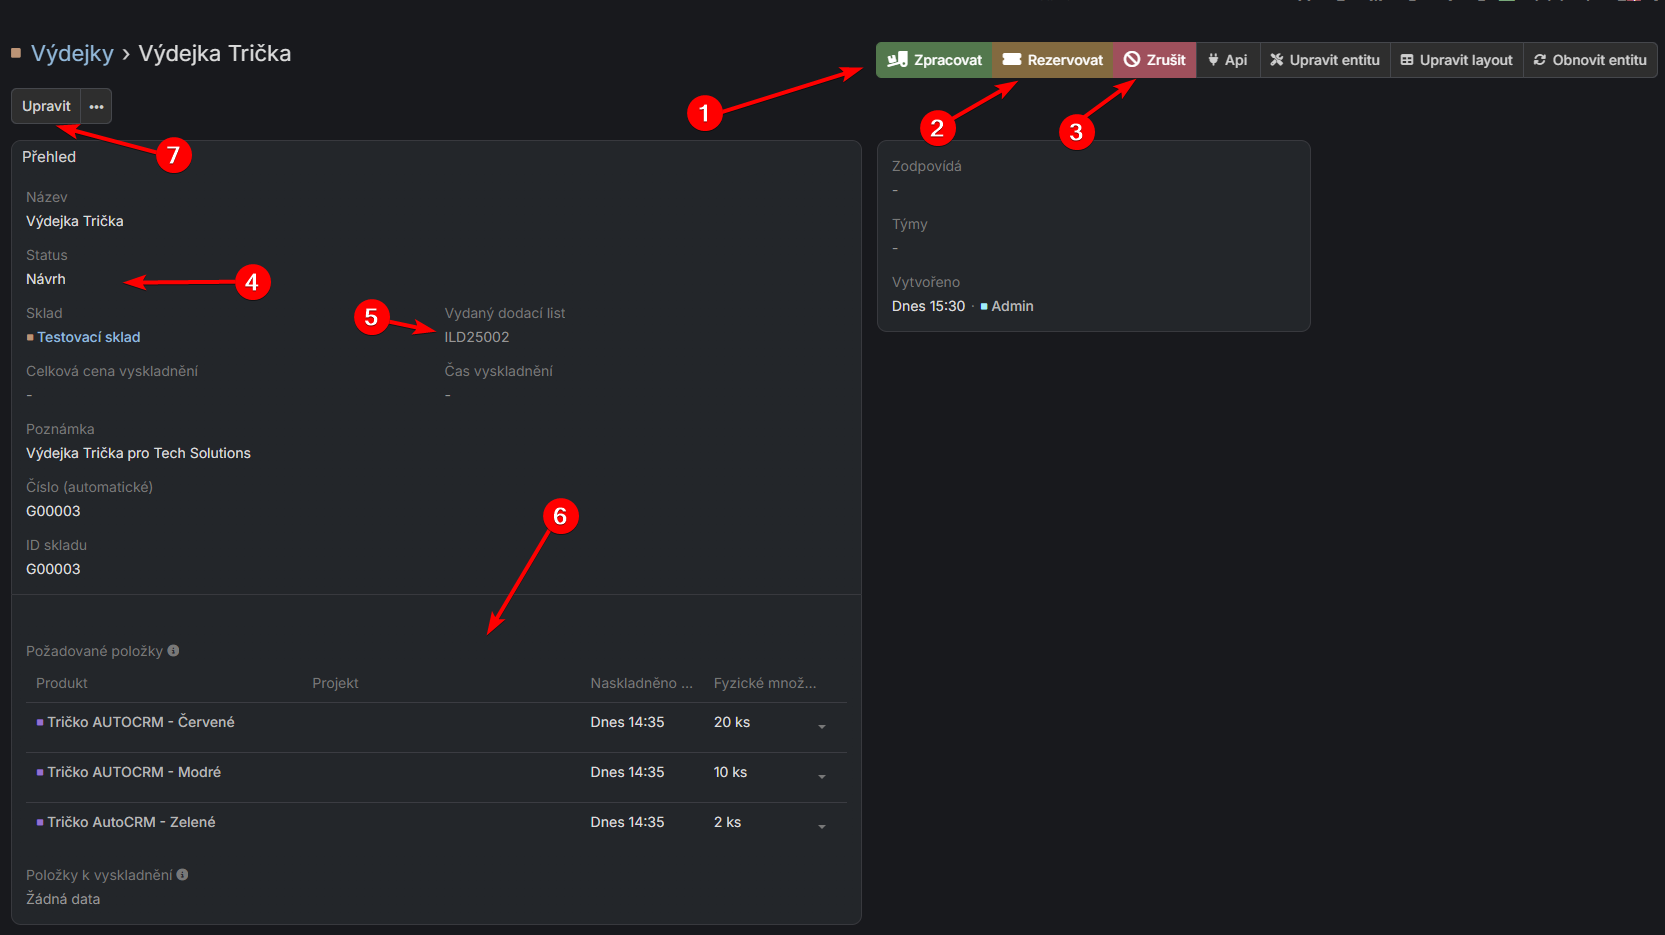This screenshot has height=935, width=1665.
Task: Click the Upravit edit button
Action: click(46, 106)
